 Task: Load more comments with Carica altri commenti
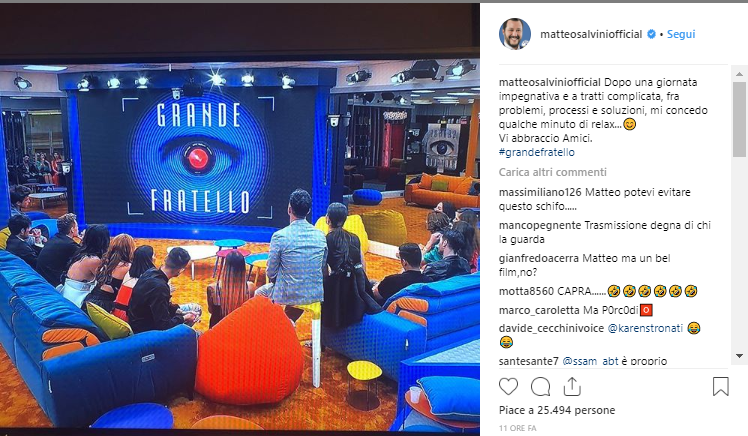552,172
